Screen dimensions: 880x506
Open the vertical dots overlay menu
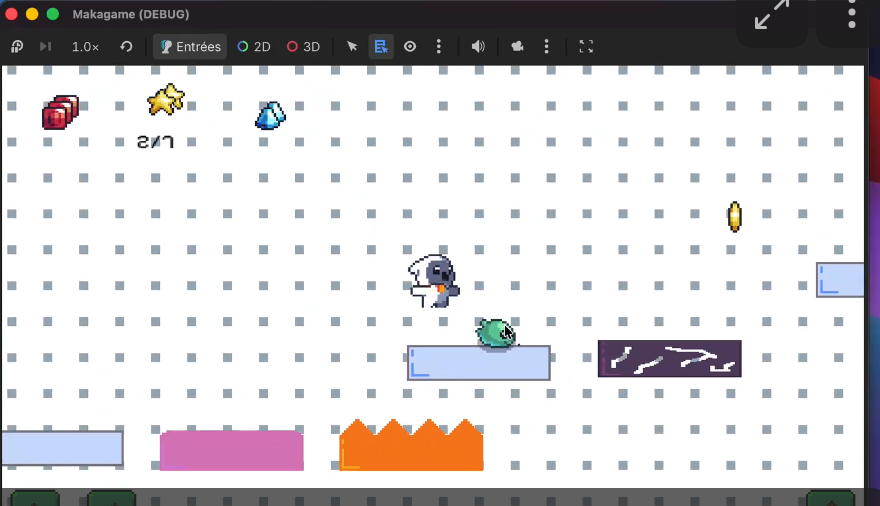851,15
